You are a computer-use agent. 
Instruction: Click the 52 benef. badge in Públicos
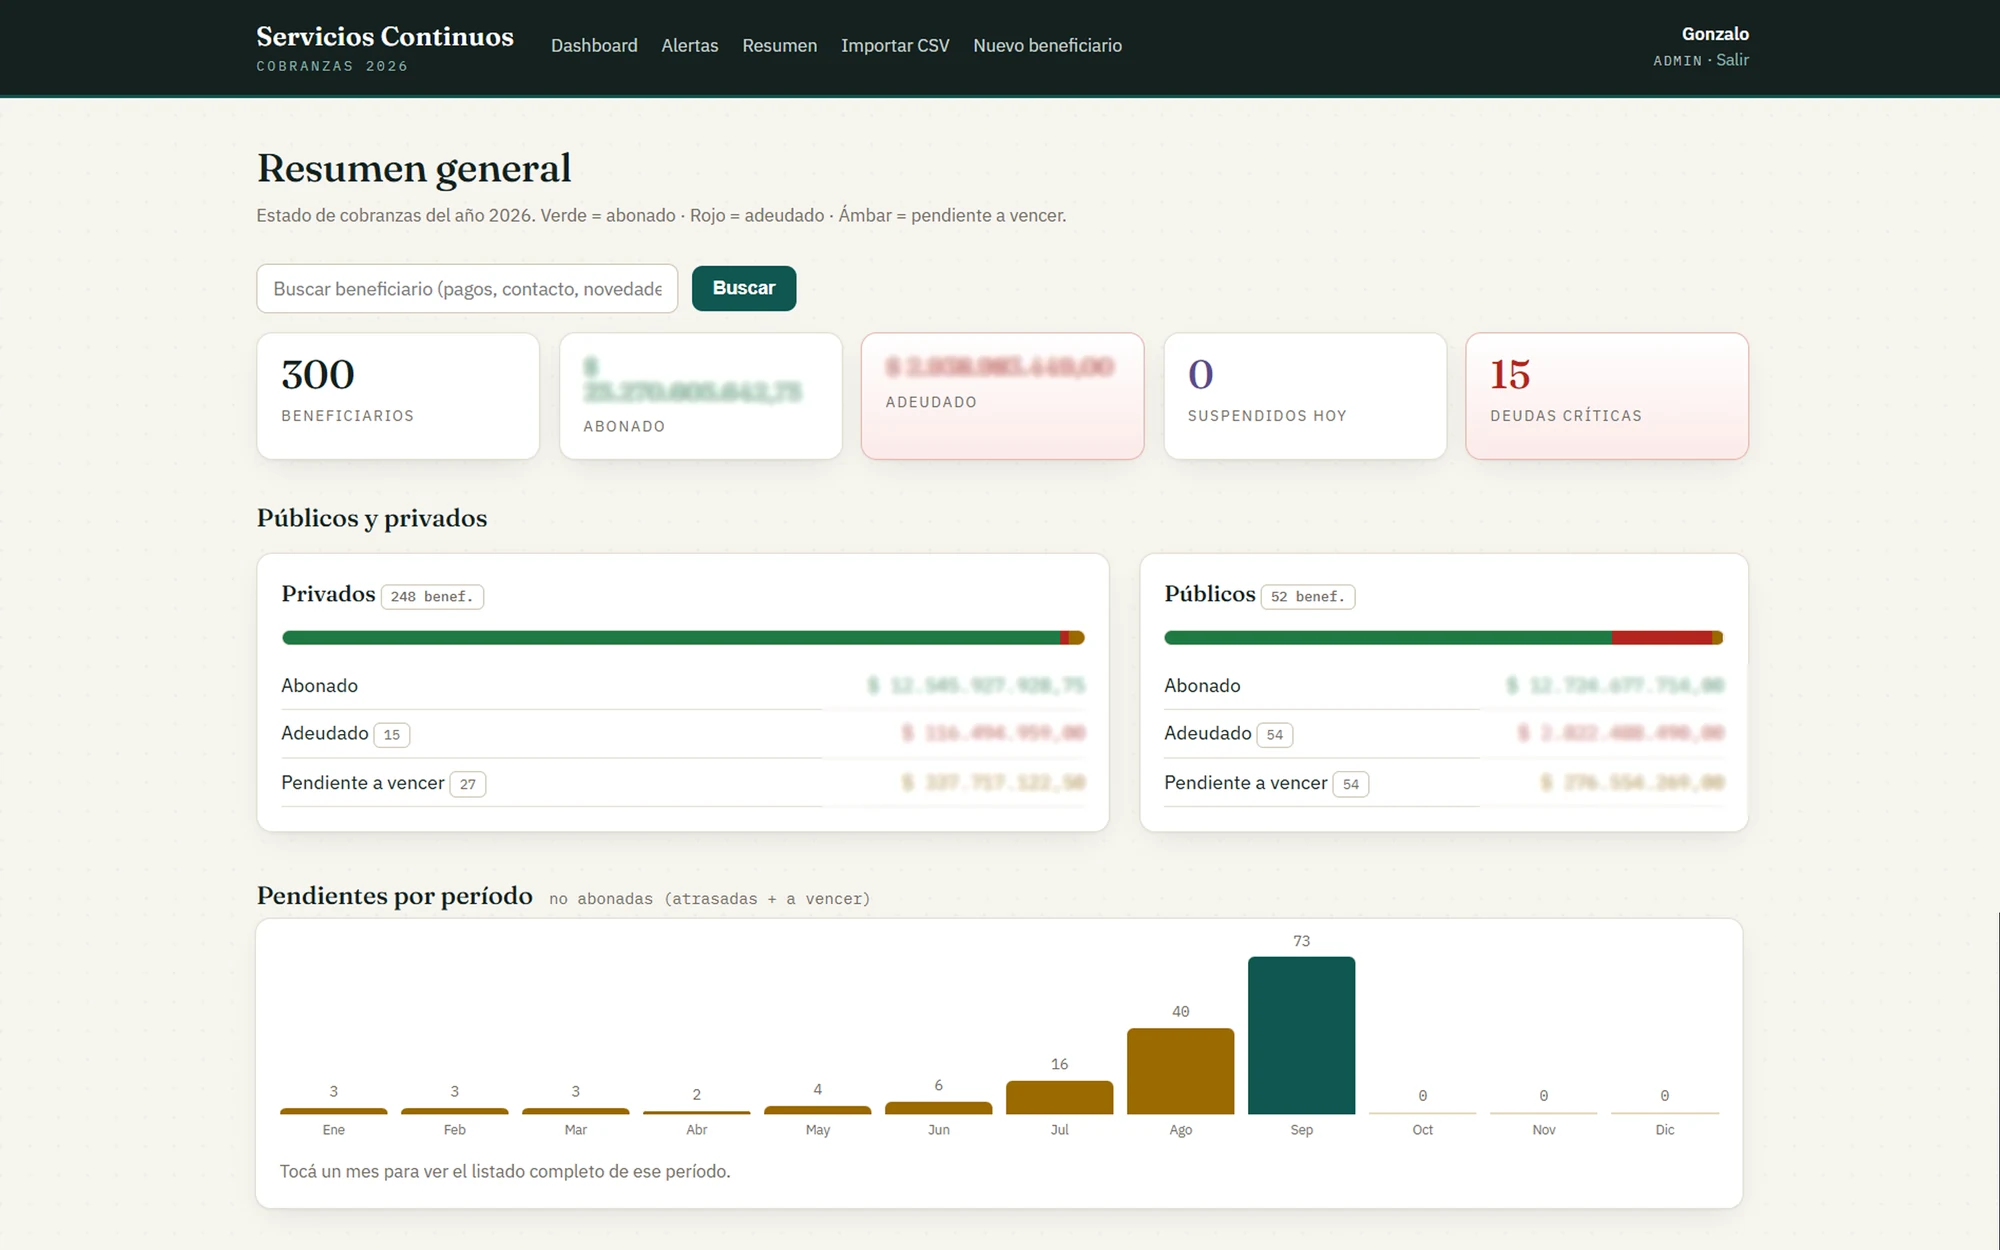1307,597
